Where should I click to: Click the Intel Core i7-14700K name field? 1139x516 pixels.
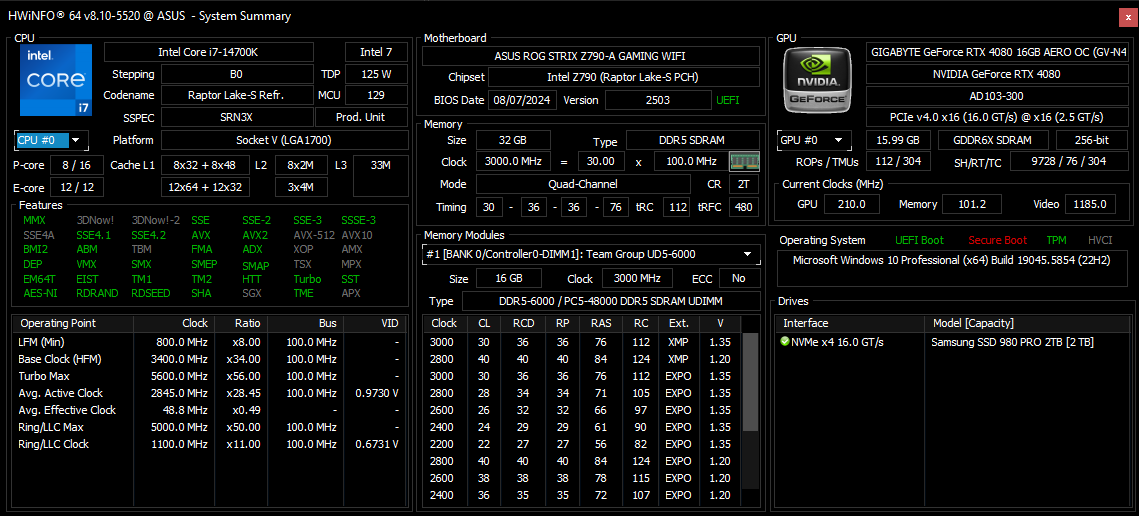coord(209,52)
